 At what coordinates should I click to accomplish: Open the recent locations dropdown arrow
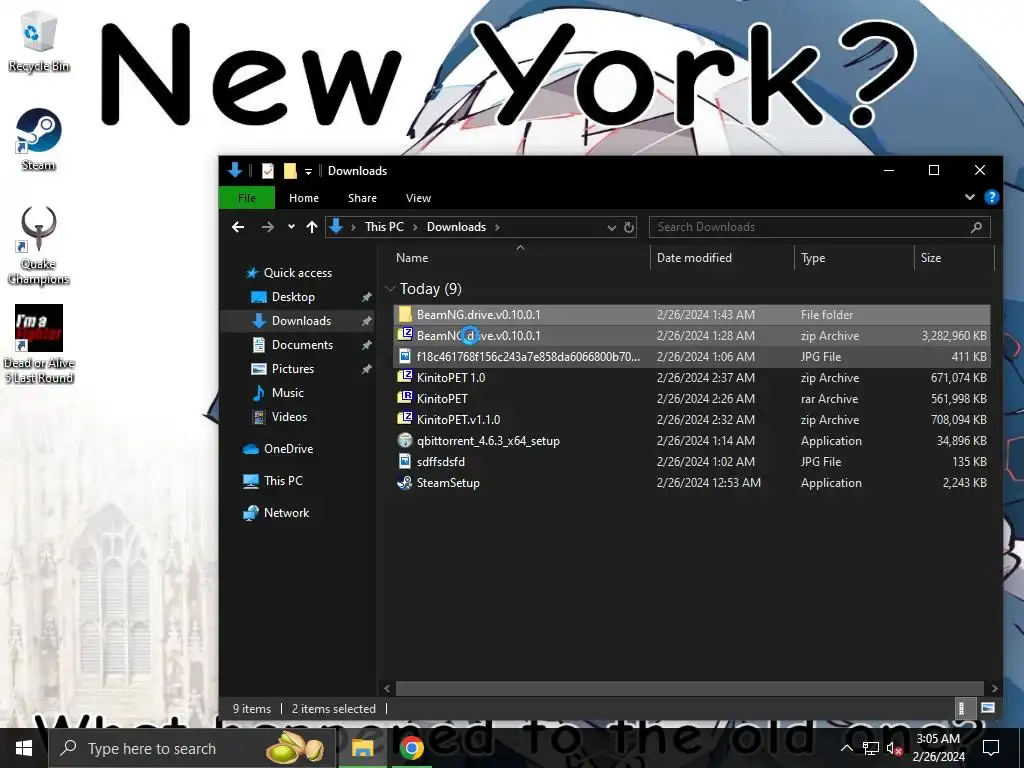pos(291,227)
